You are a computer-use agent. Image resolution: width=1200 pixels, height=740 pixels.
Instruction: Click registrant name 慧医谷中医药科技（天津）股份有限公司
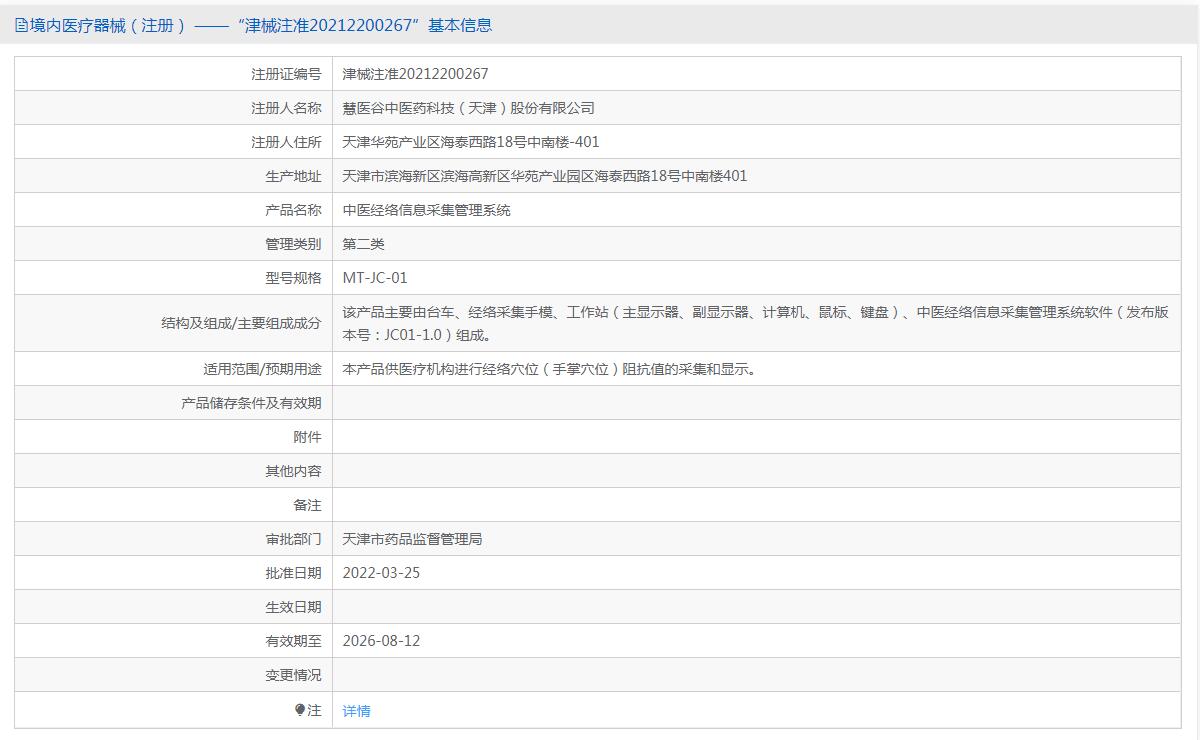point(468,108)
